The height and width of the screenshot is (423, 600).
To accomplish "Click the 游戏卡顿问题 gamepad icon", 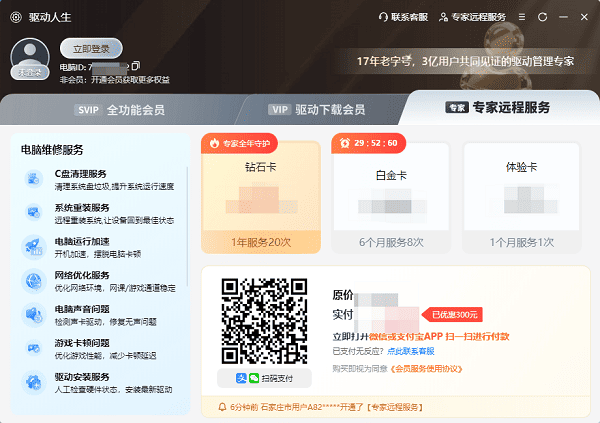I will [x=34, y=348].
